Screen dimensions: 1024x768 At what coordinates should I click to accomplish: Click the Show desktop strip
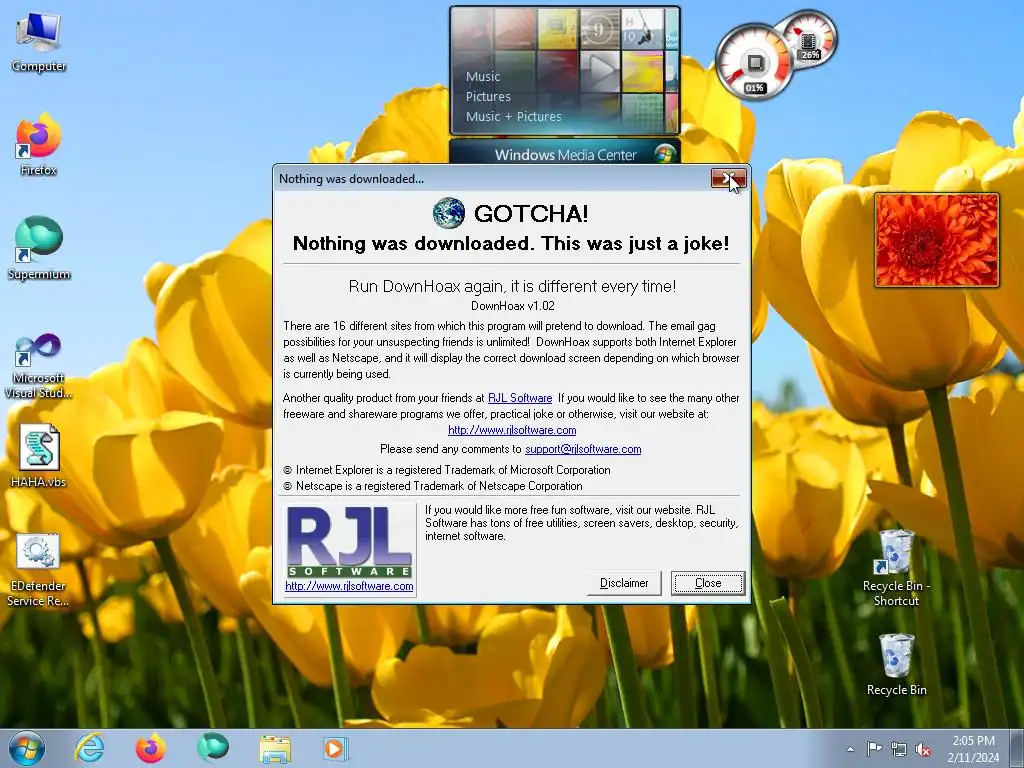pyautogui.click(x=1019, y=748)
